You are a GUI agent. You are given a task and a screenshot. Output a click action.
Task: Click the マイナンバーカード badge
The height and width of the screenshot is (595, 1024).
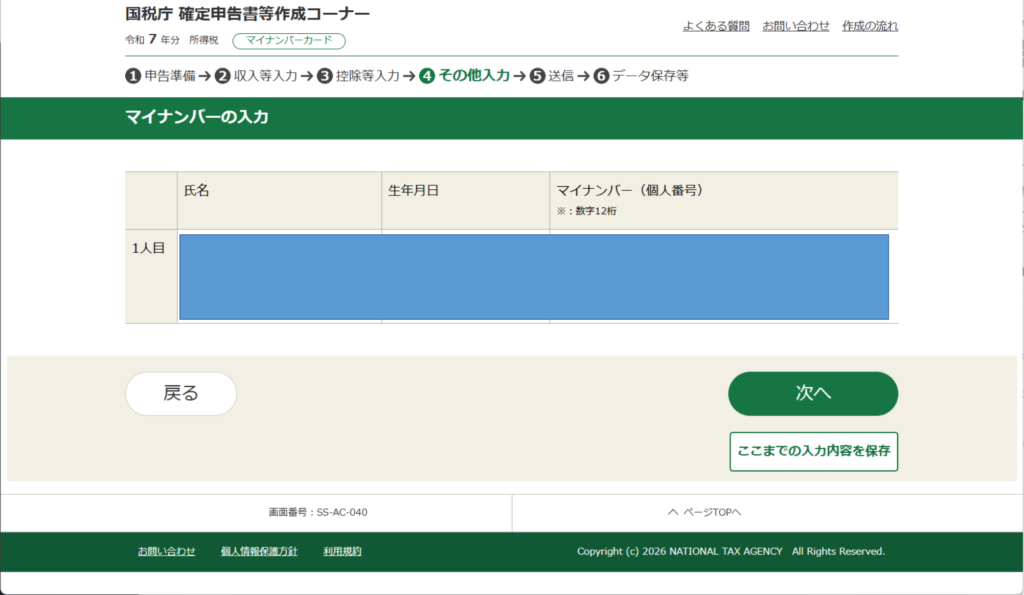288,41
